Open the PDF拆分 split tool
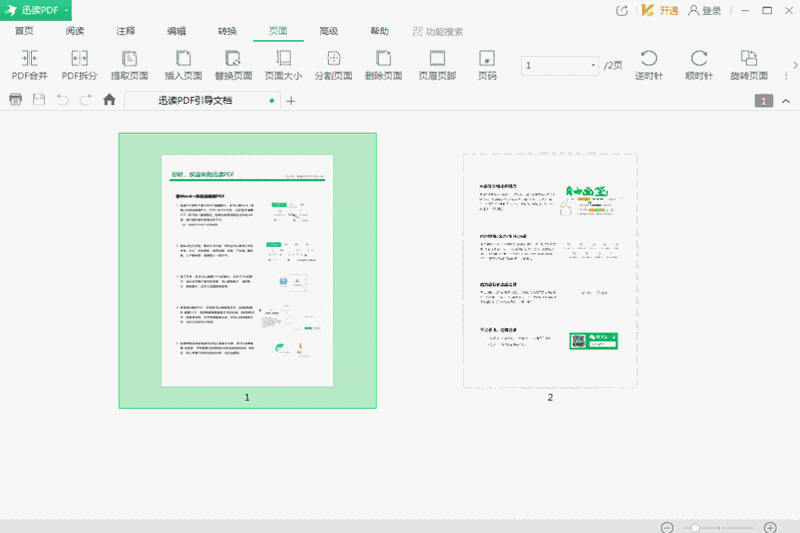 click(79, 65)
